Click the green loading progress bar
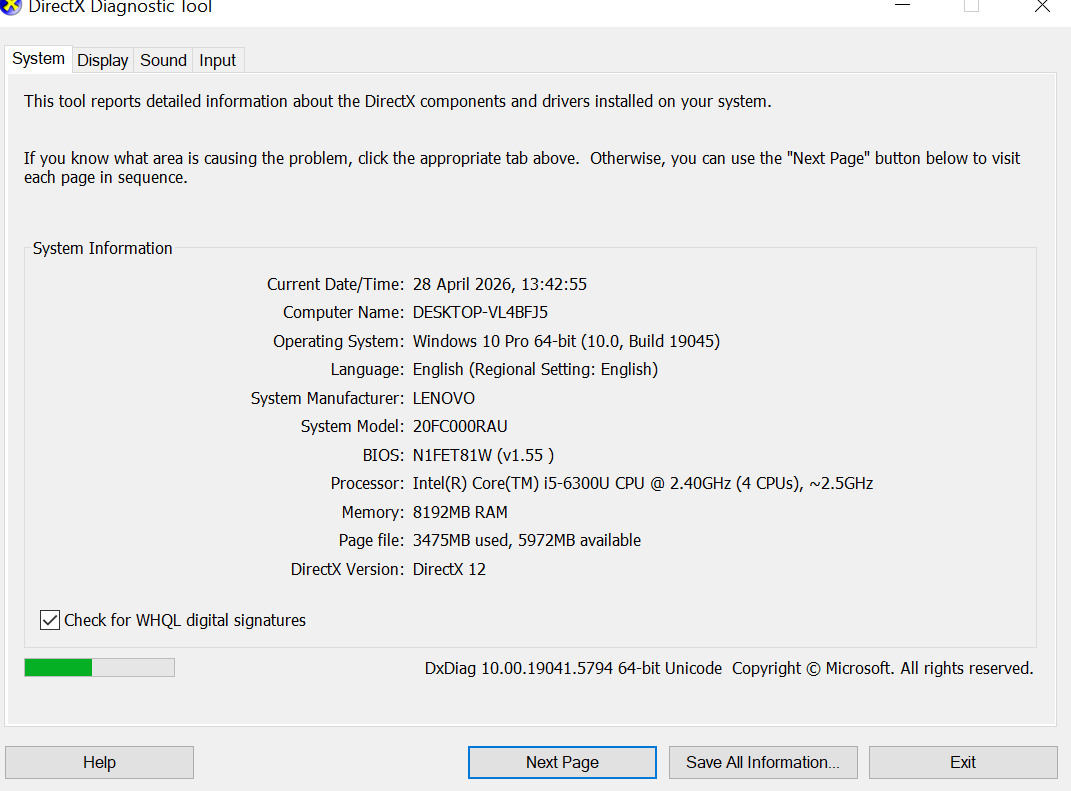 (x=99, y=667)
